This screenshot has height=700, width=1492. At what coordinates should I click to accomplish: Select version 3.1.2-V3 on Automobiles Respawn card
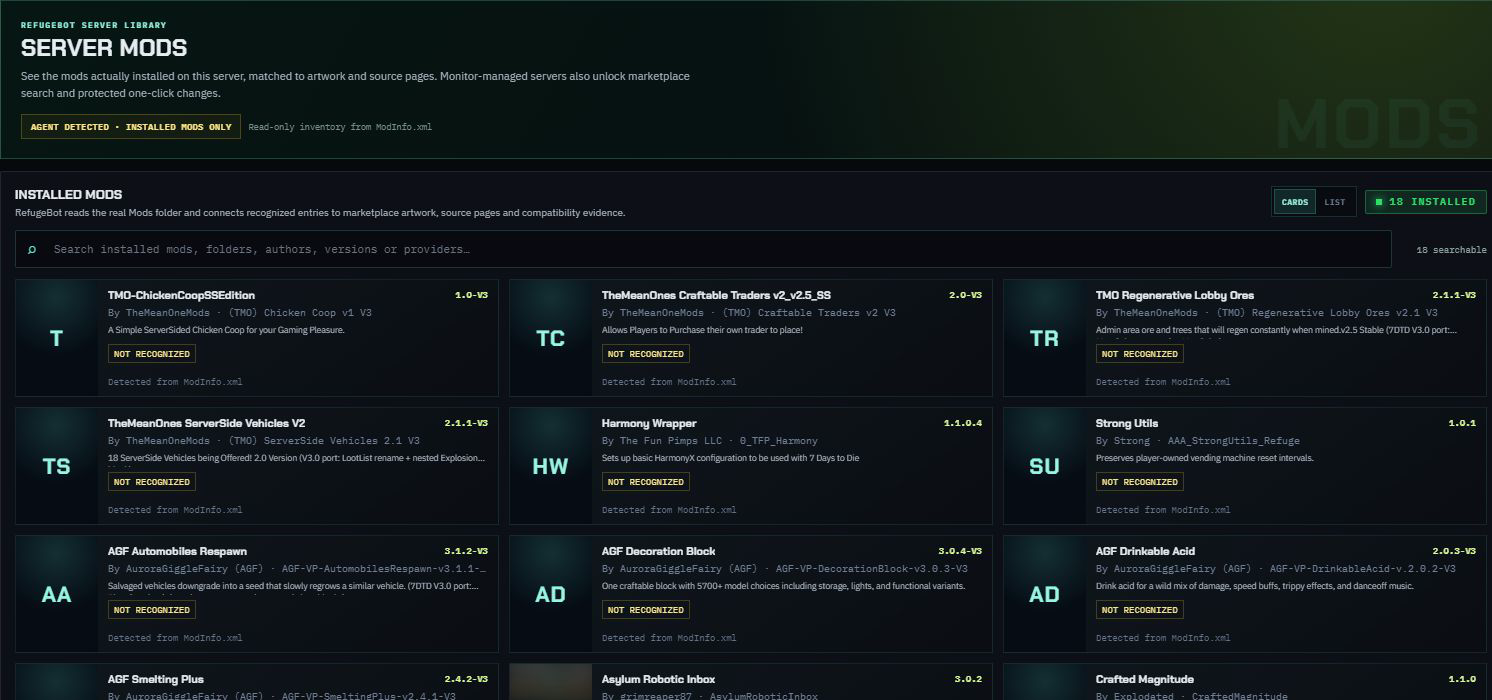point(466,551)
